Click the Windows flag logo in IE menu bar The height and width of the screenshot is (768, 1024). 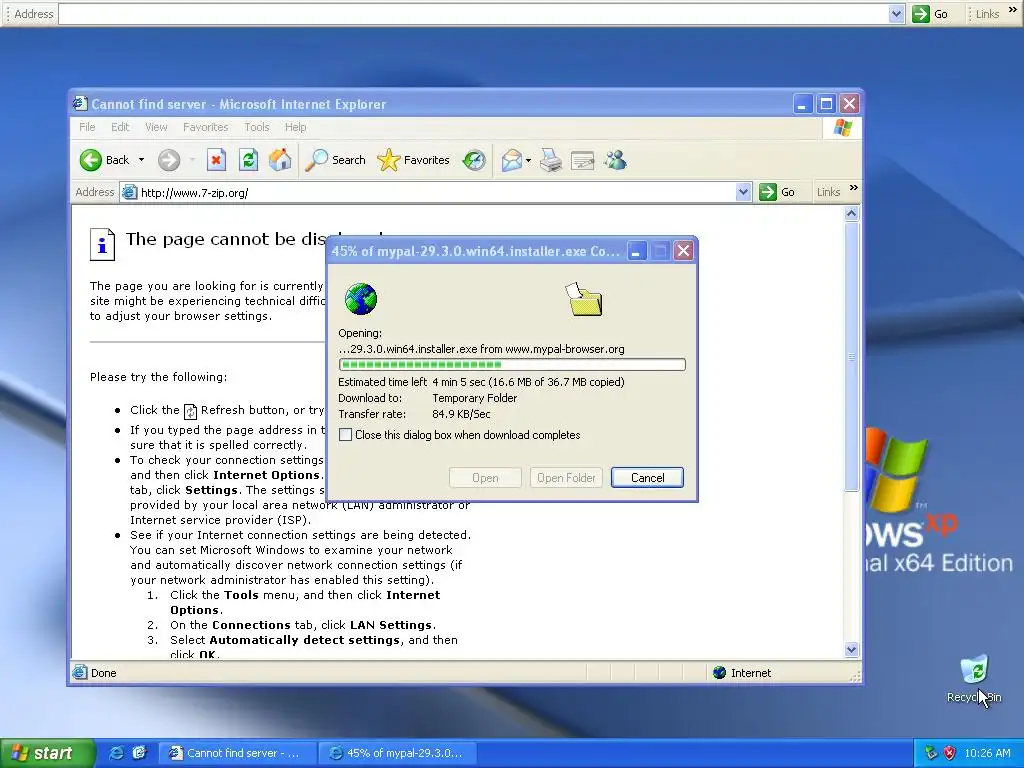pyautogui.click(x=842, y=127)
